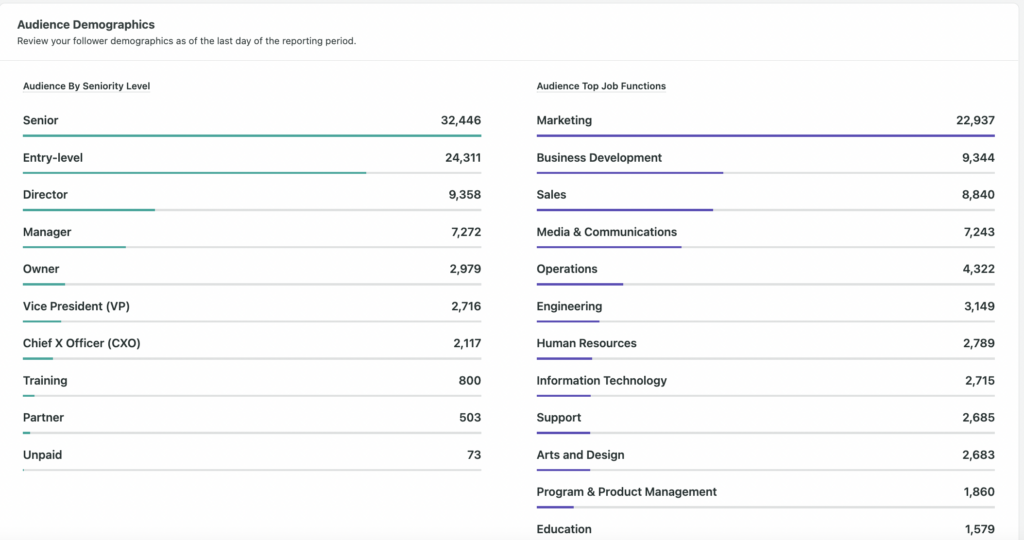Select the Education job function label

pos(564,529)
